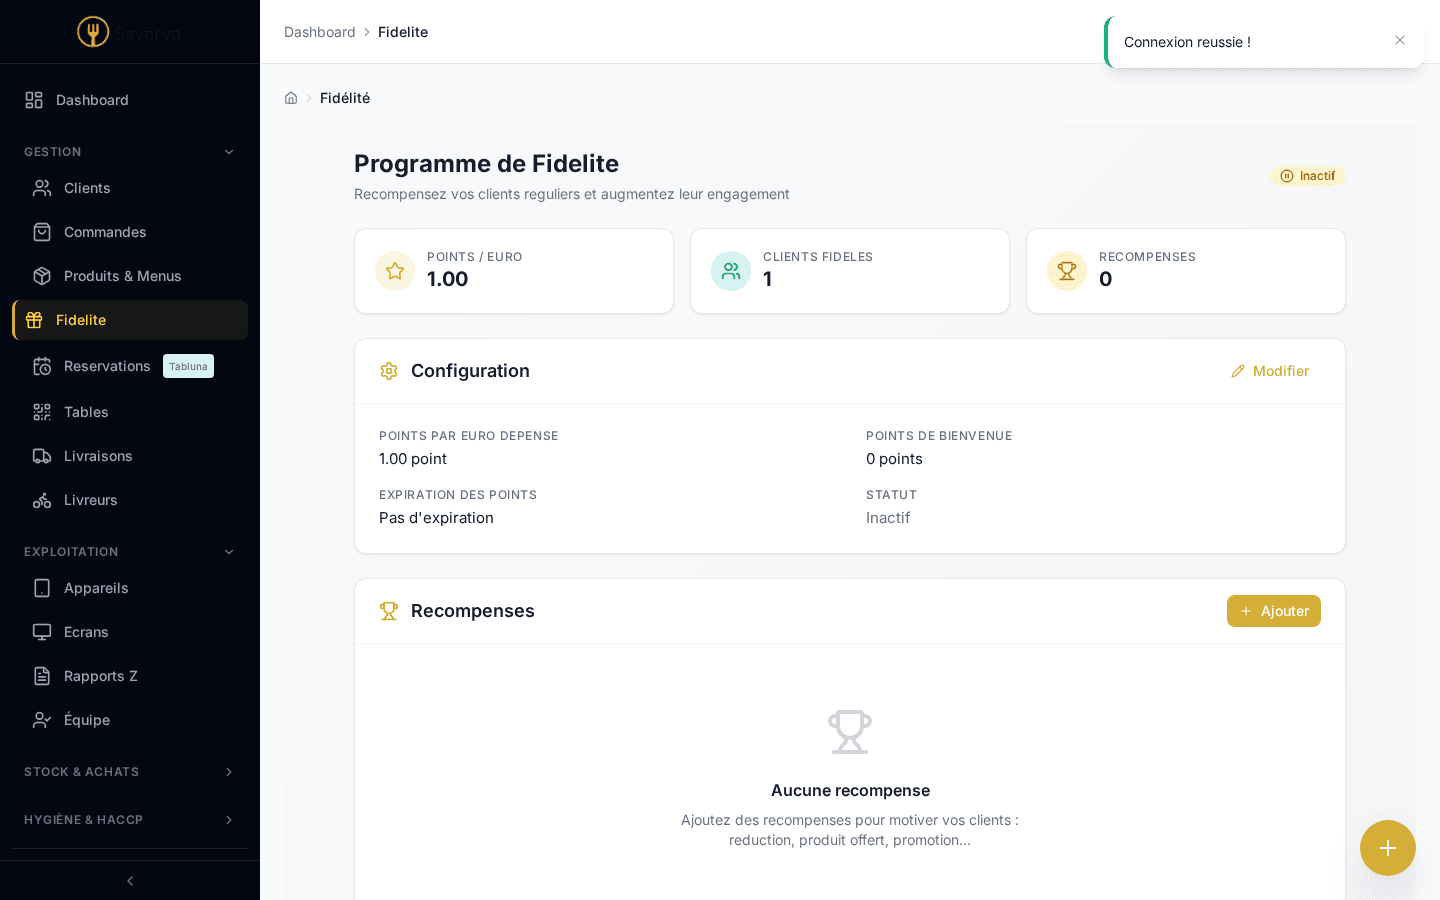
Task: Click the Équipe user icon
Action: coord(42,720)
